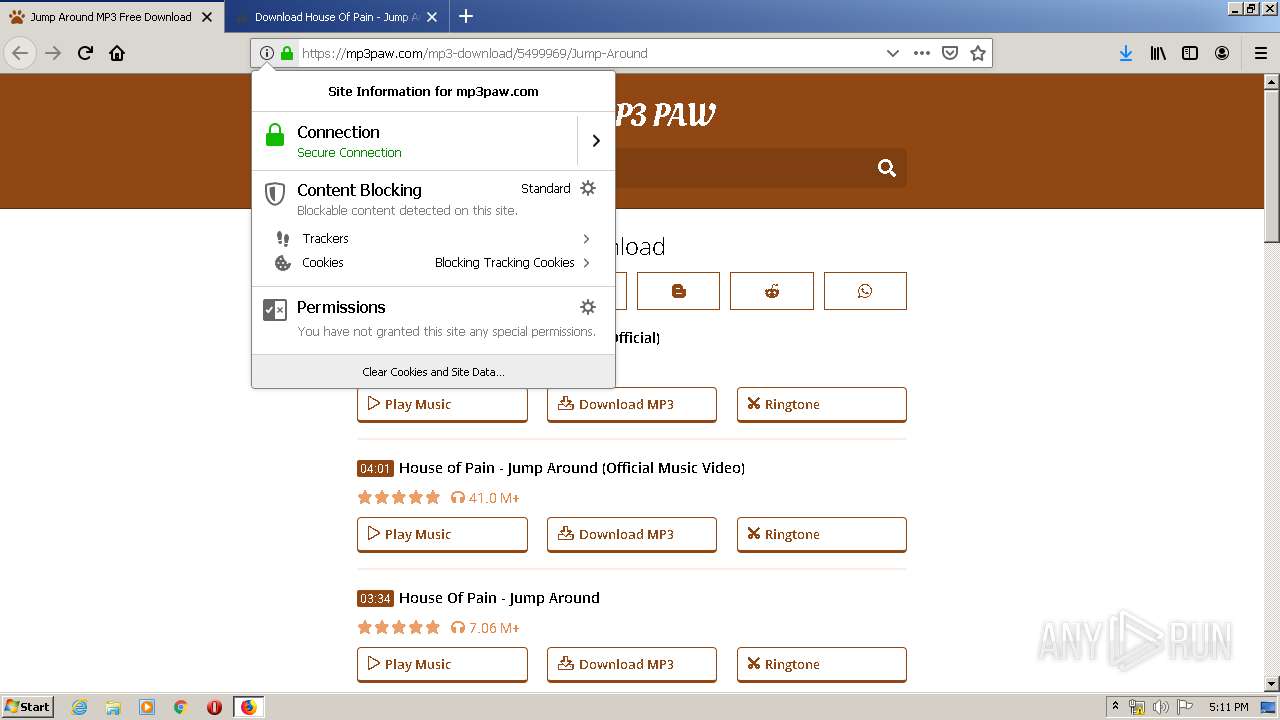Share via the WhatsApp button

point(865,291)
